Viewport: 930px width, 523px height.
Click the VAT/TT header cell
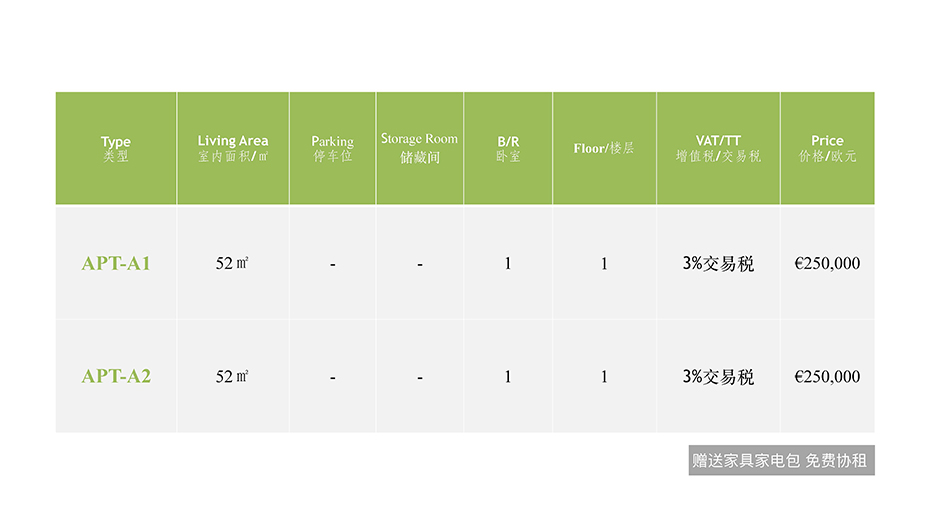pyautogui.click(x=718, y=148)
